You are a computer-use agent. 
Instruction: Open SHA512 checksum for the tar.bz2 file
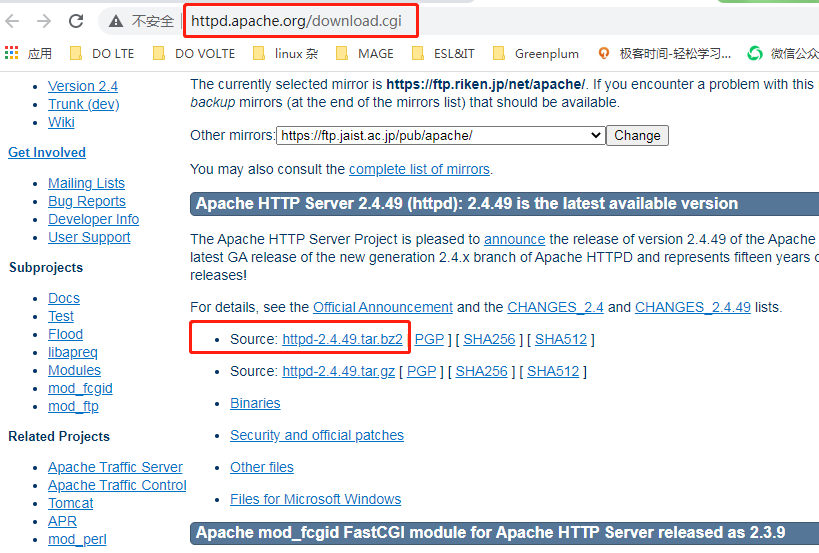[561, 339]
